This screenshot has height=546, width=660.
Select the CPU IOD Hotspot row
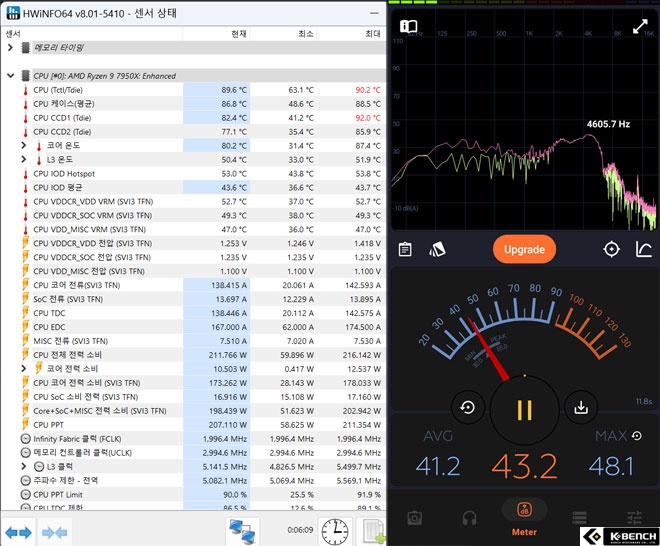pos(193,173)
